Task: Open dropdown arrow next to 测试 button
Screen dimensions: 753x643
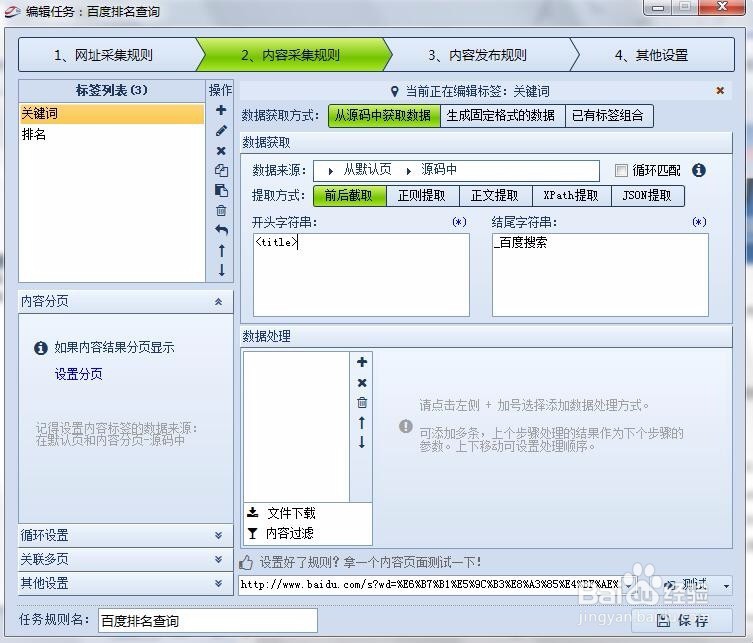Action: pyautogui.click(x=726, y=586)
